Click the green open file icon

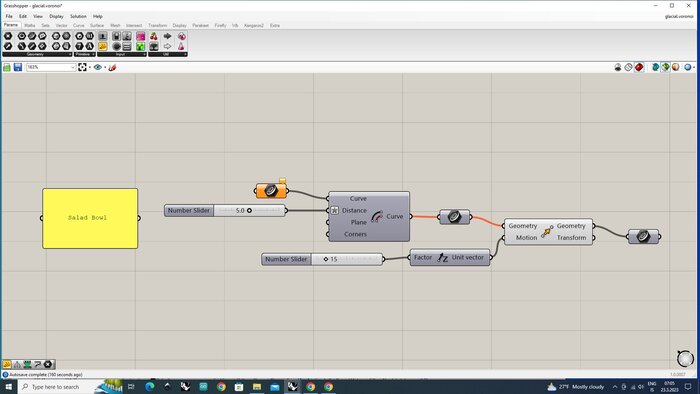tap(7, 67)
